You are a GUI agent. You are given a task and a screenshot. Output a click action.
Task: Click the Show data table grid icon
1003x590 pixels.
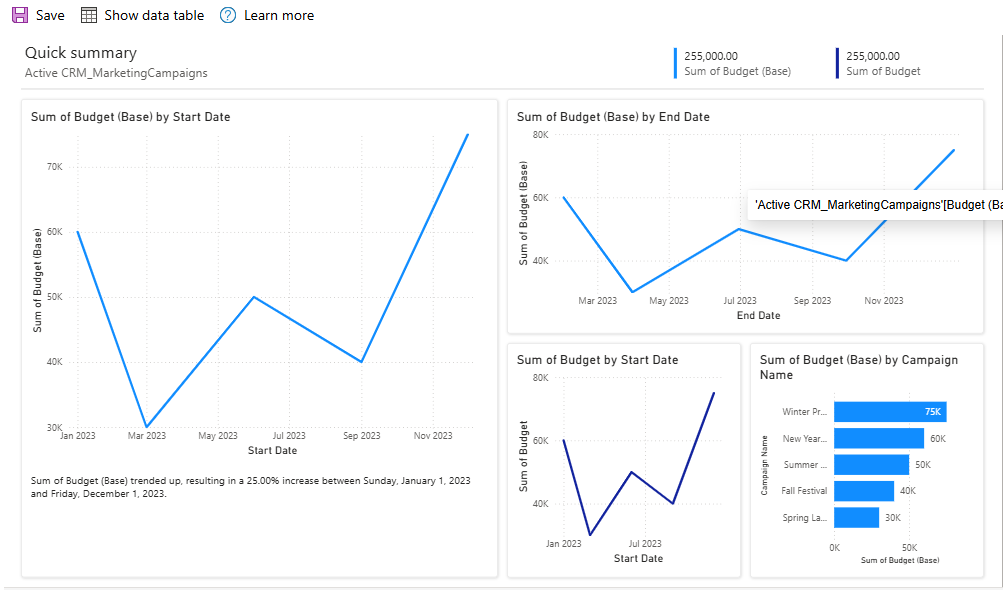coord(88,14)
